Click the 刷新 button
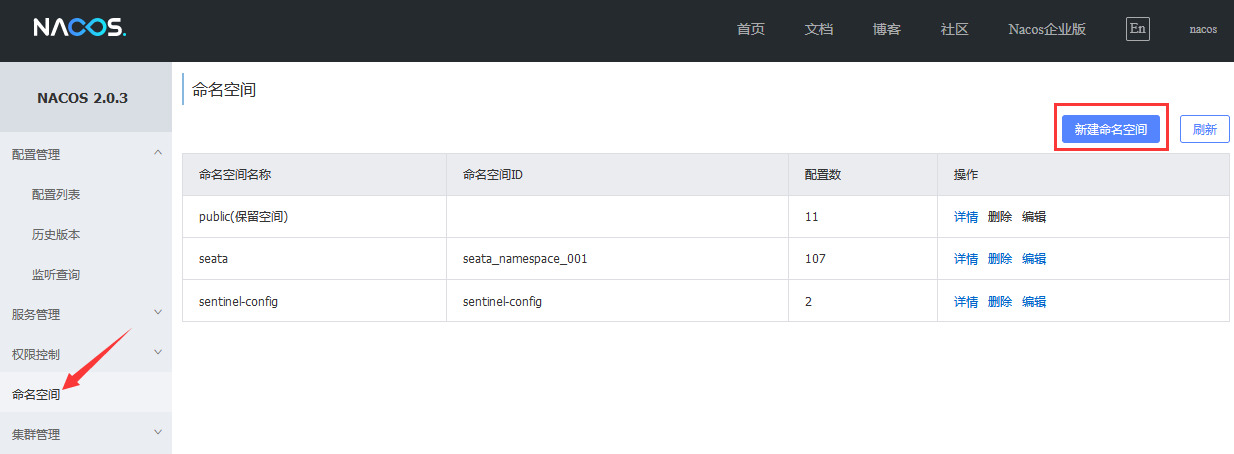The image size is (1234, 454). click(x=1204, y=129)
